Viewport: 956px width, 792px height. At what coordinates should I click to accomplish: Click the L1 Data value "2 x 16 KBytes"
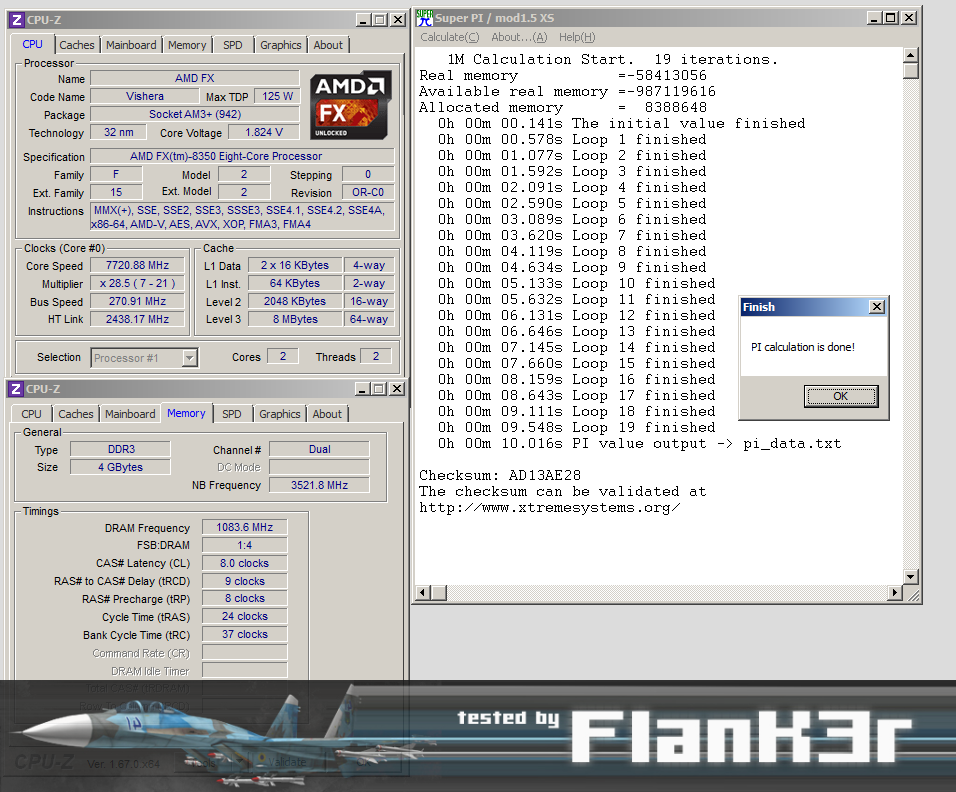tap(294, 265)
